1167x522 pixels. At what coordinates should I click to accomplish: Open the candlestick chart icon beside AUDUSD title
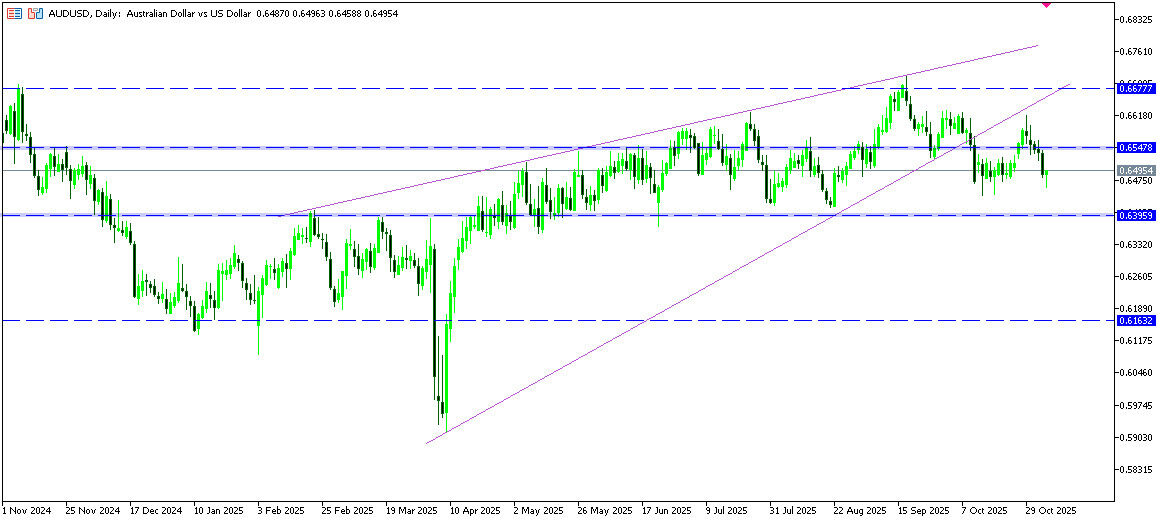pyautogui.click(x=35, y=14)
